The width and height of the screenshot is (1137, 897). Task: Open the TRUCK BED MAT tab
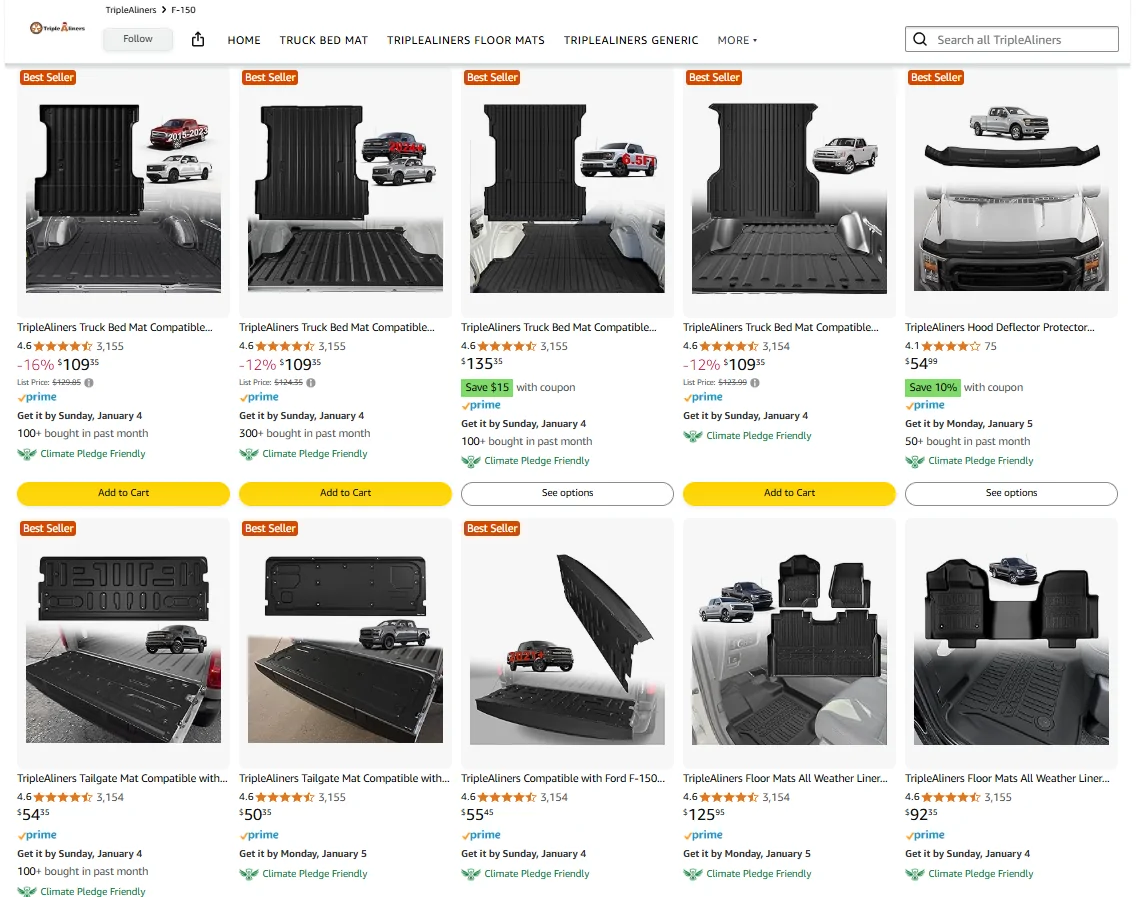324,40
